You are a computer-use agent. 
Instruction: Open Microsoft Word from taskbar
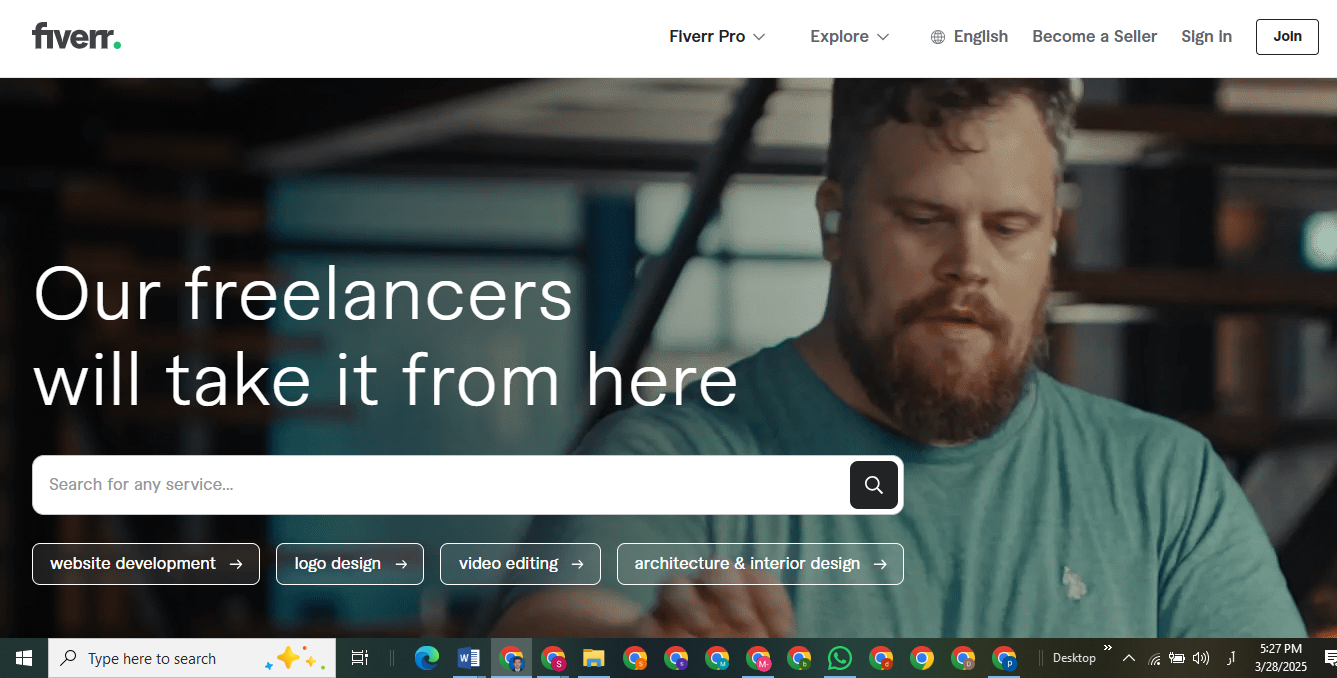[469, 658]
